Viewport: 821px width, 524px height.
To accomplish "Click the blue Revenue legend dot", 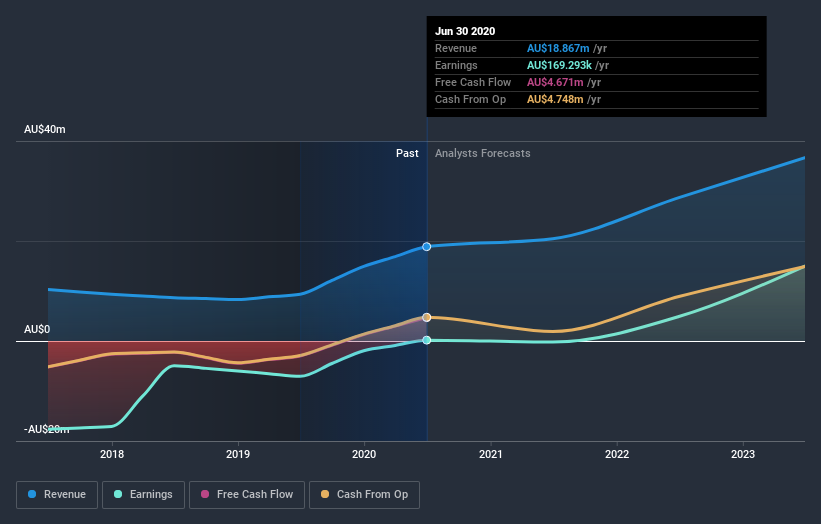I will [x=32, y=494].
